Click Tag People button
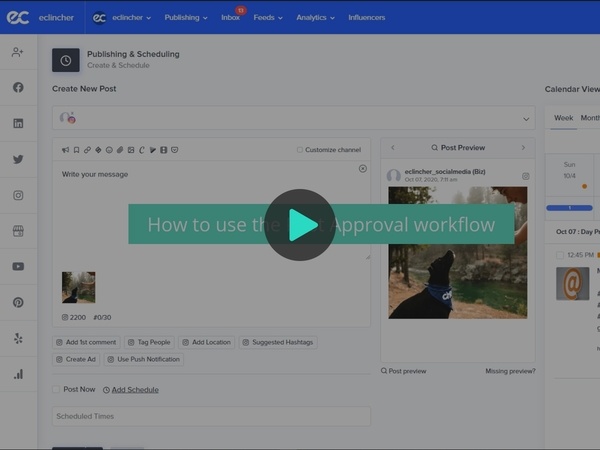 [149, 342]
